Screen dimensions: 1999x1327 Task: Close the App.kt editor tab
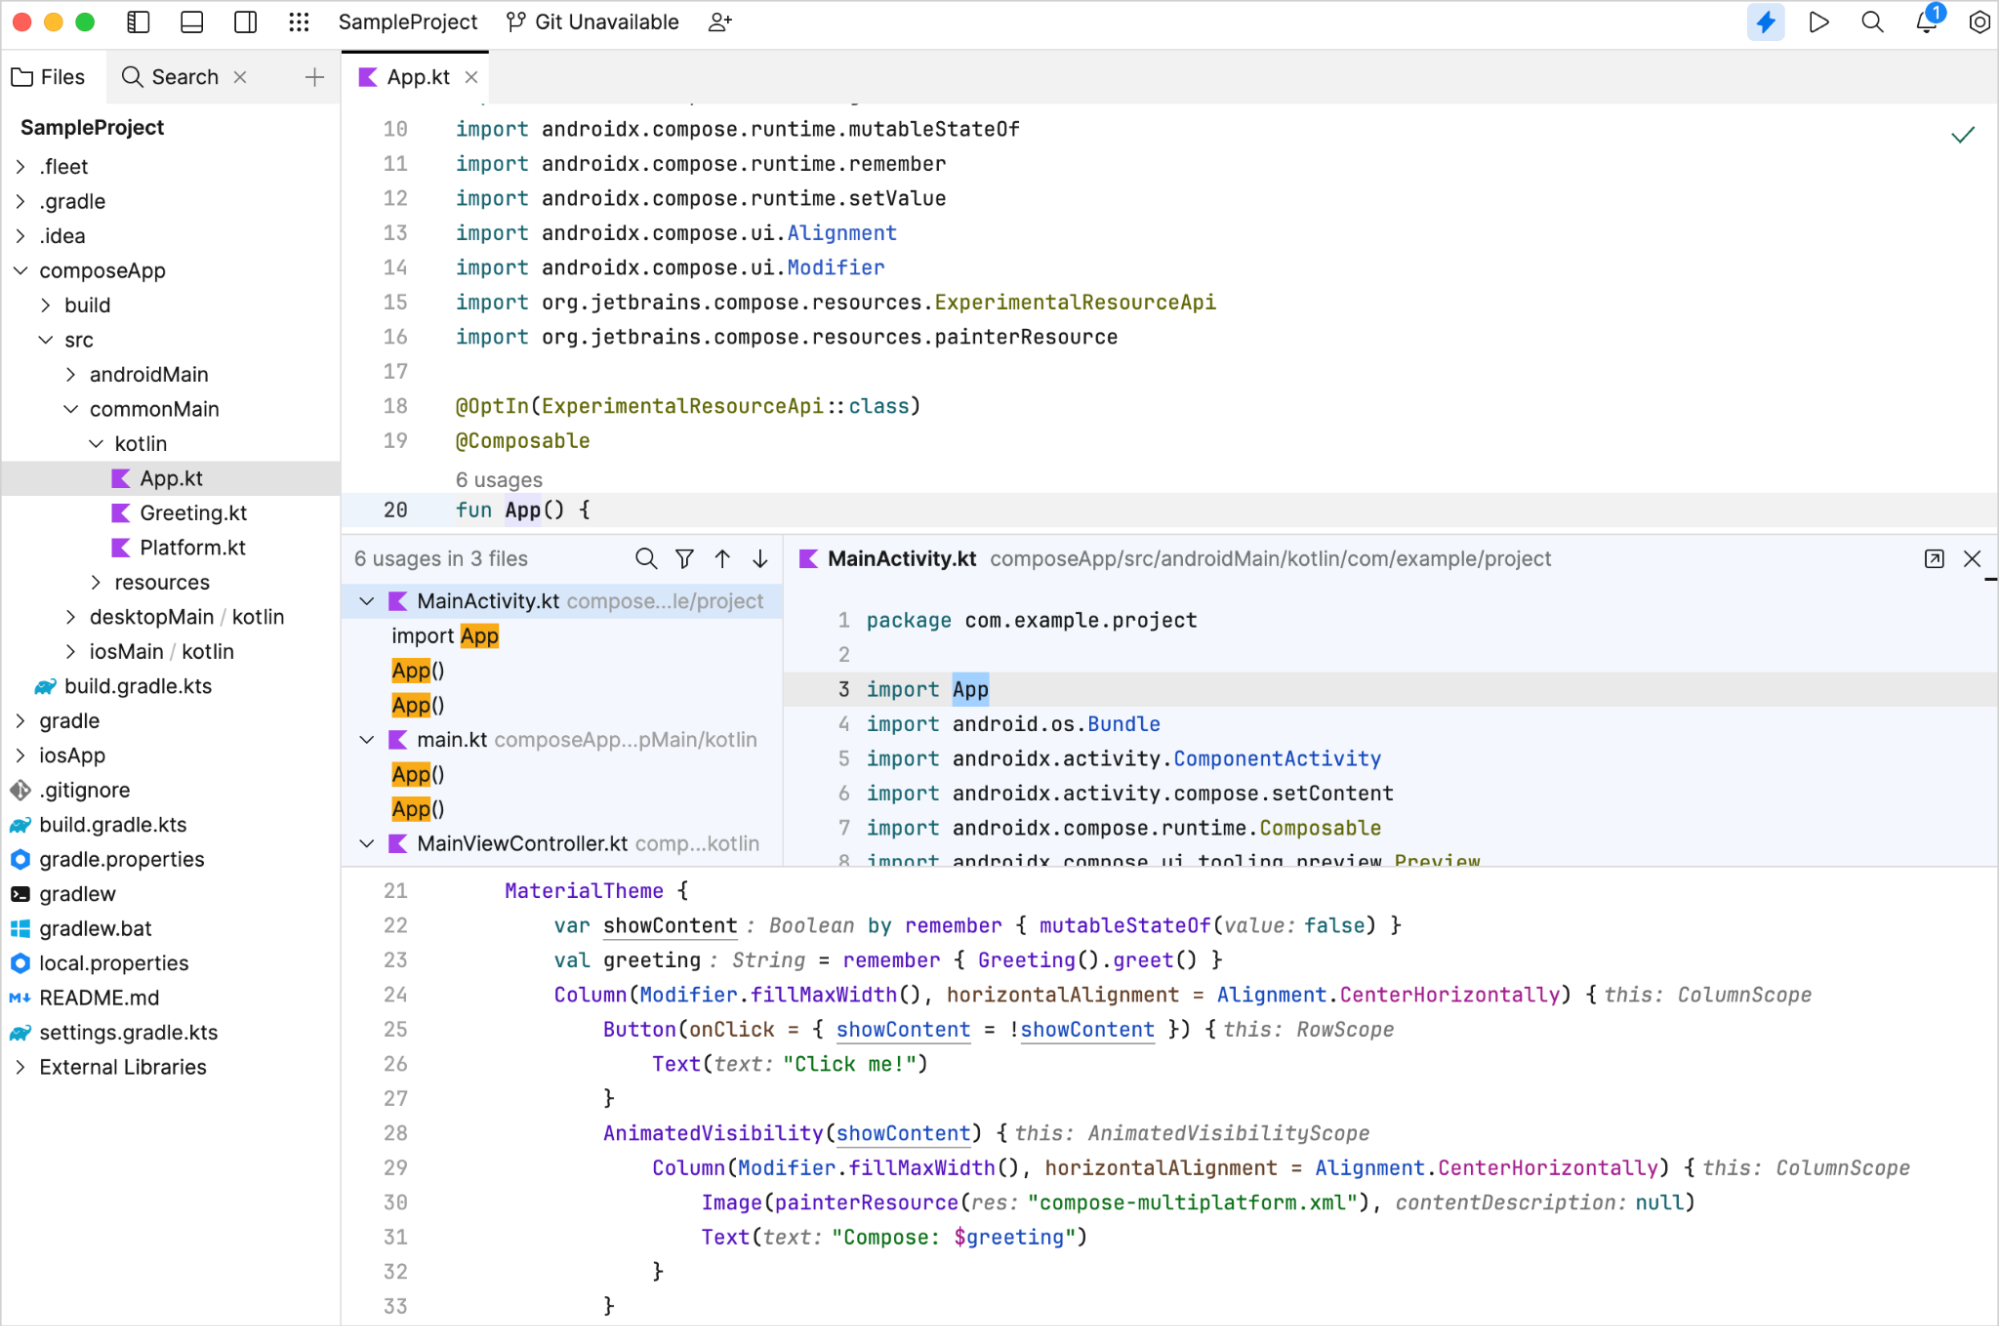(471, 77)
